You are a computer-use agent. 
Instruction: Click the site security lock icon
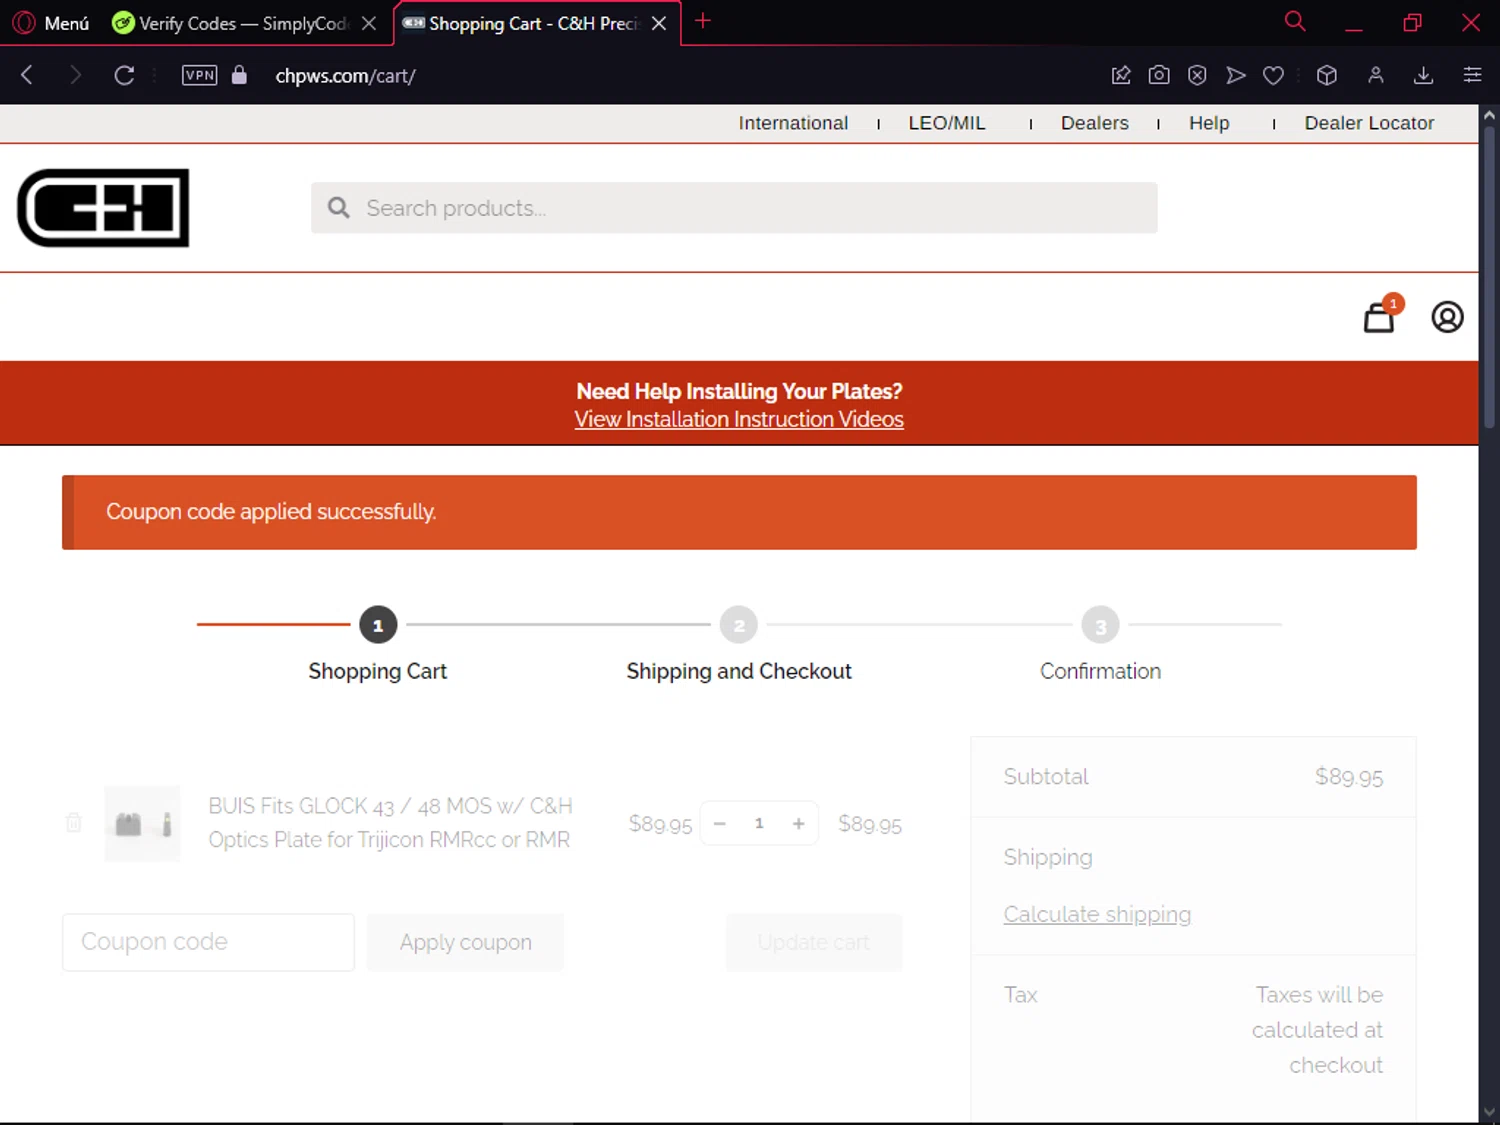coord(239,75)
